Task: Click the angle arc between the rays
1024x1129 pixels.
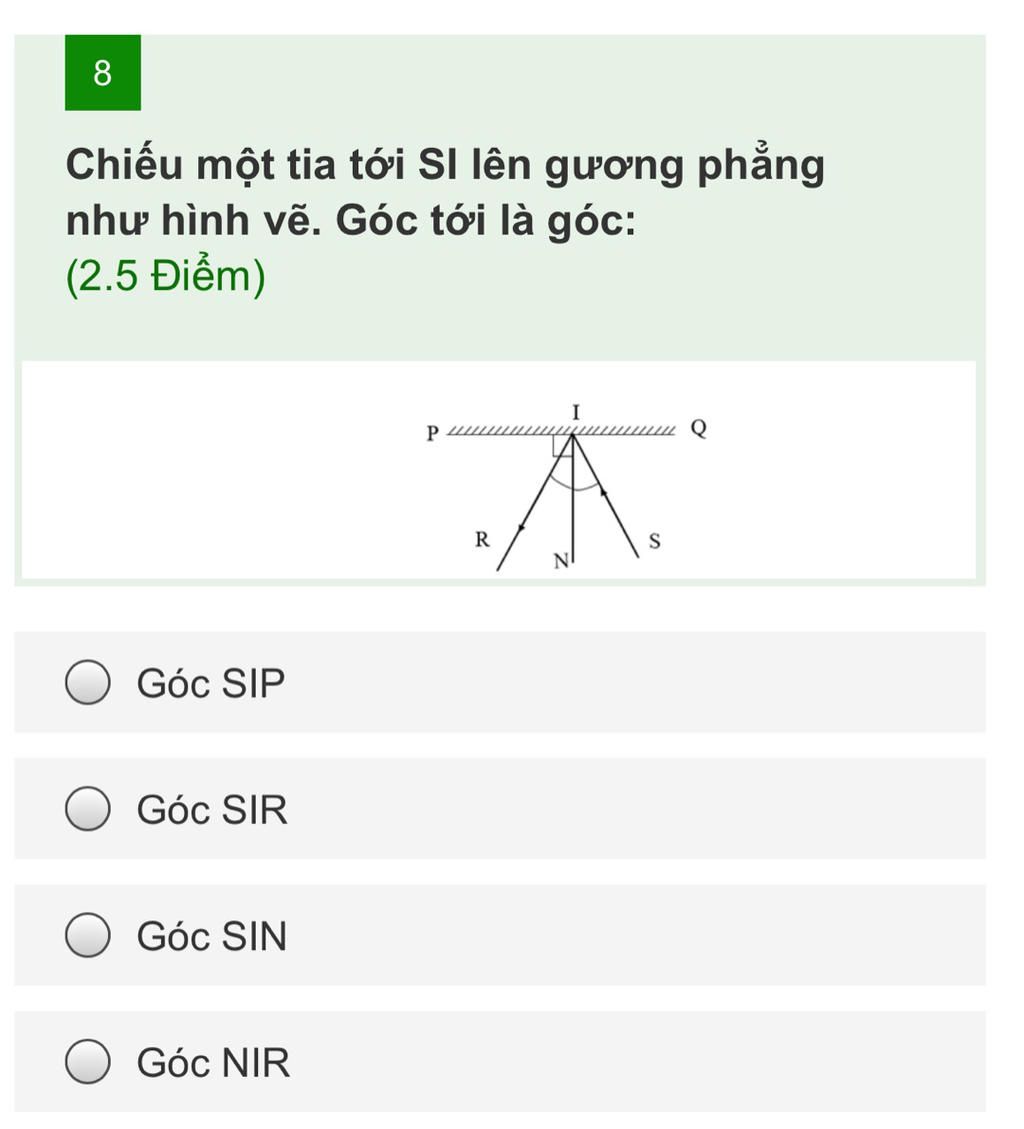Action: [574, 485]
